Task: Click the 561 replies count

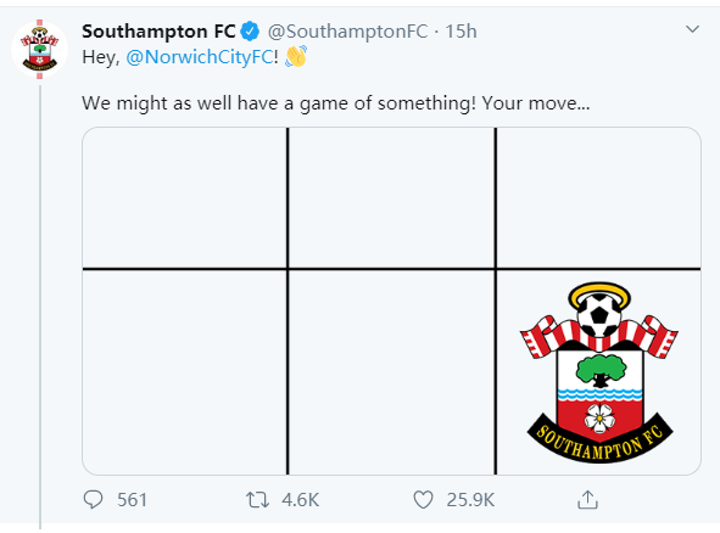Action: tap(132, 500)
